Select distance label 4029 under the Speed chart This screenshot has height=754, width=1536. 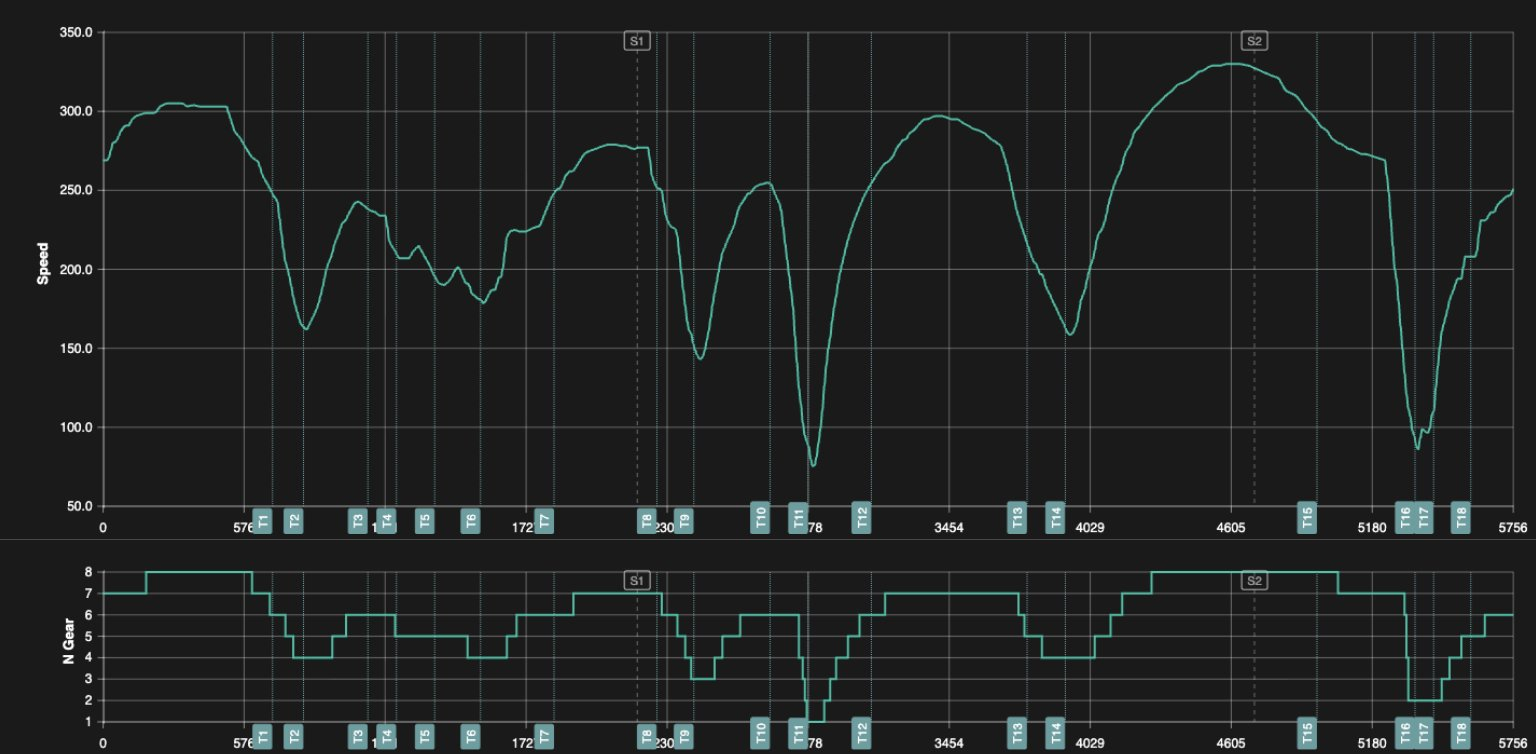click(x=1089, y=527)
